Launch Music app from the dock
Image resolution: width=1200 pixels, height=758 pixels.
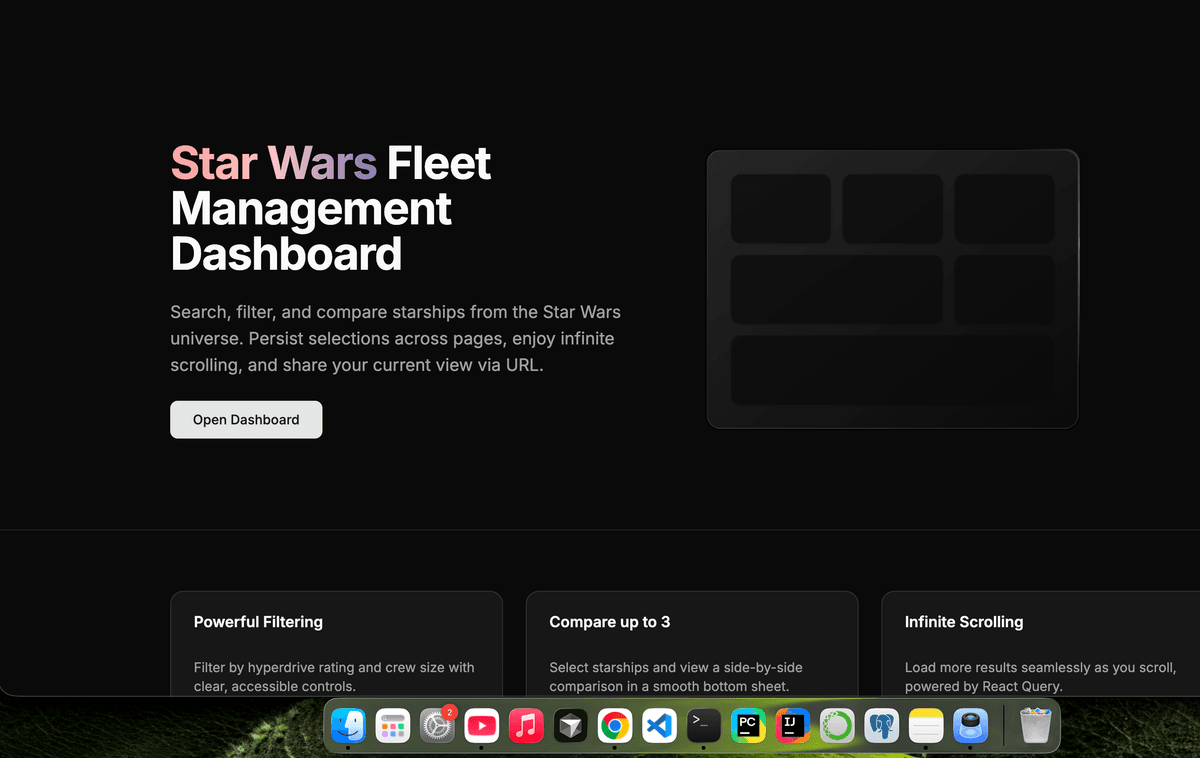click(526, 725)
